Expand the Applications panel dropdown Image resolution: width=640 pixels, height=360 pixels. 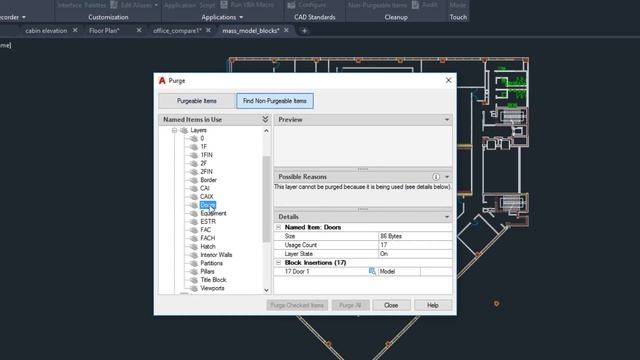[x=241, y=17]
